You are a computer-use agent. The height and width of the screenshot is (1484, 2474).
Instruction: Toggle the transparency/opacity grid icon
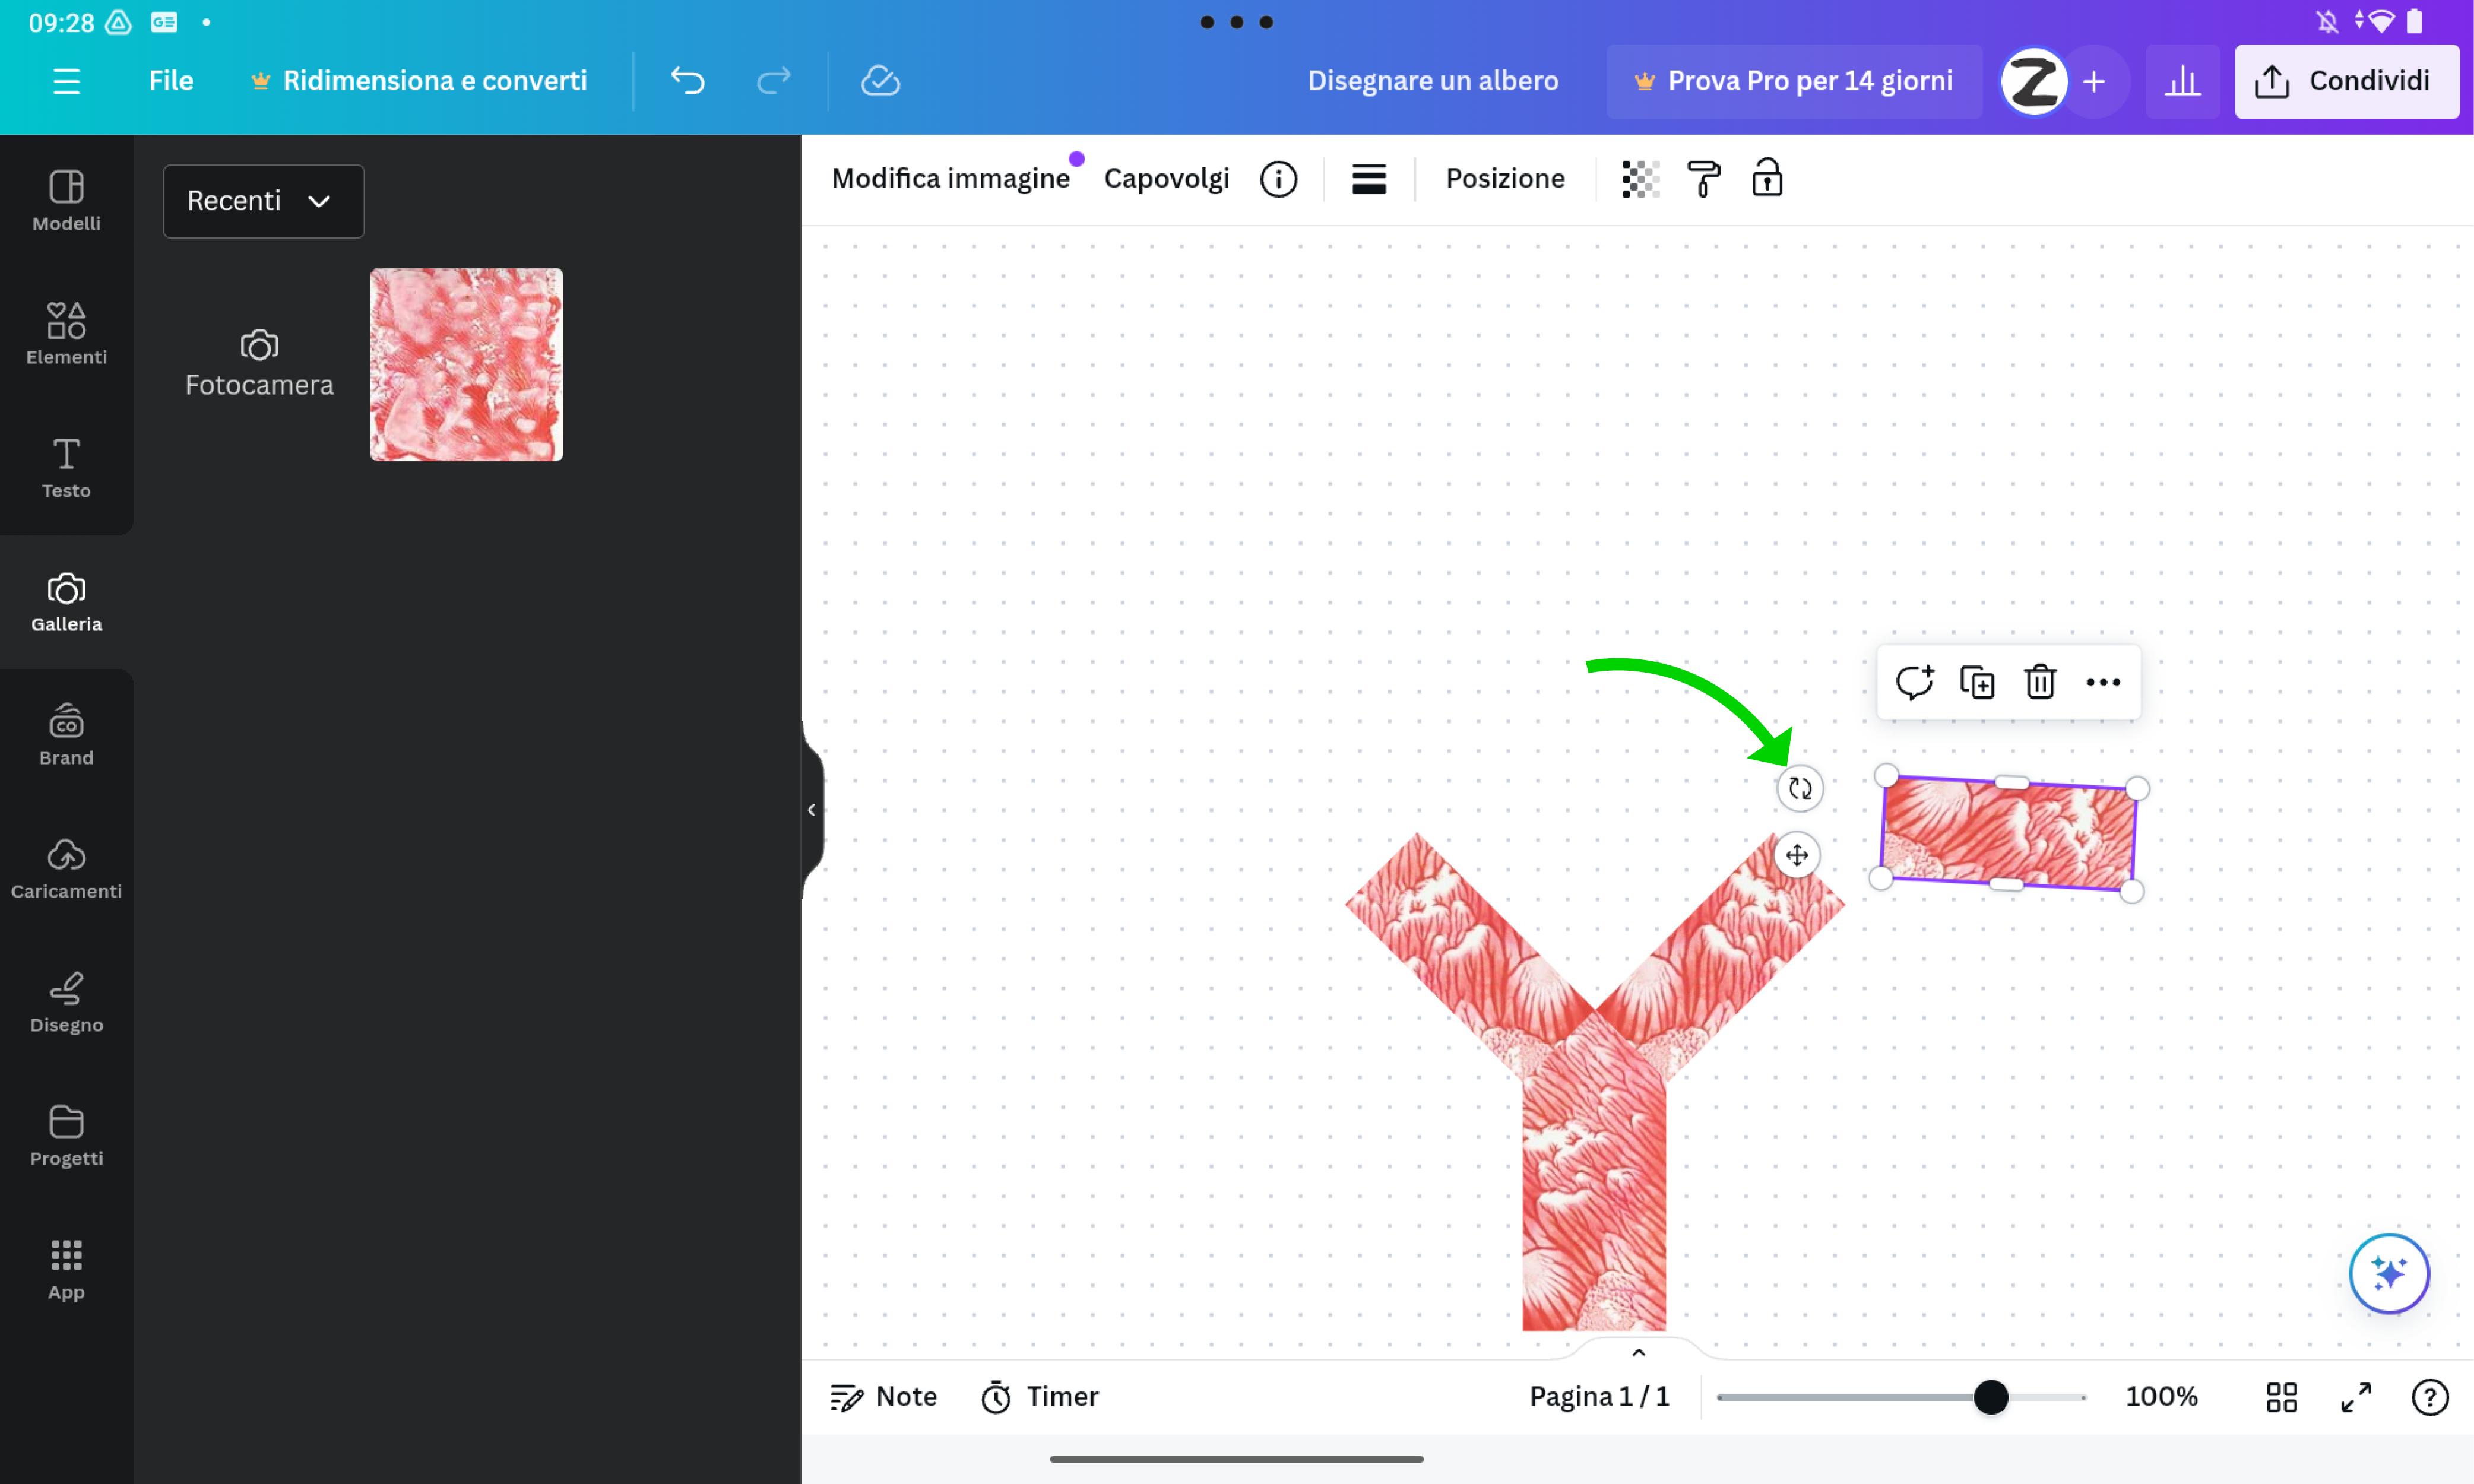tap(1634, 177)
